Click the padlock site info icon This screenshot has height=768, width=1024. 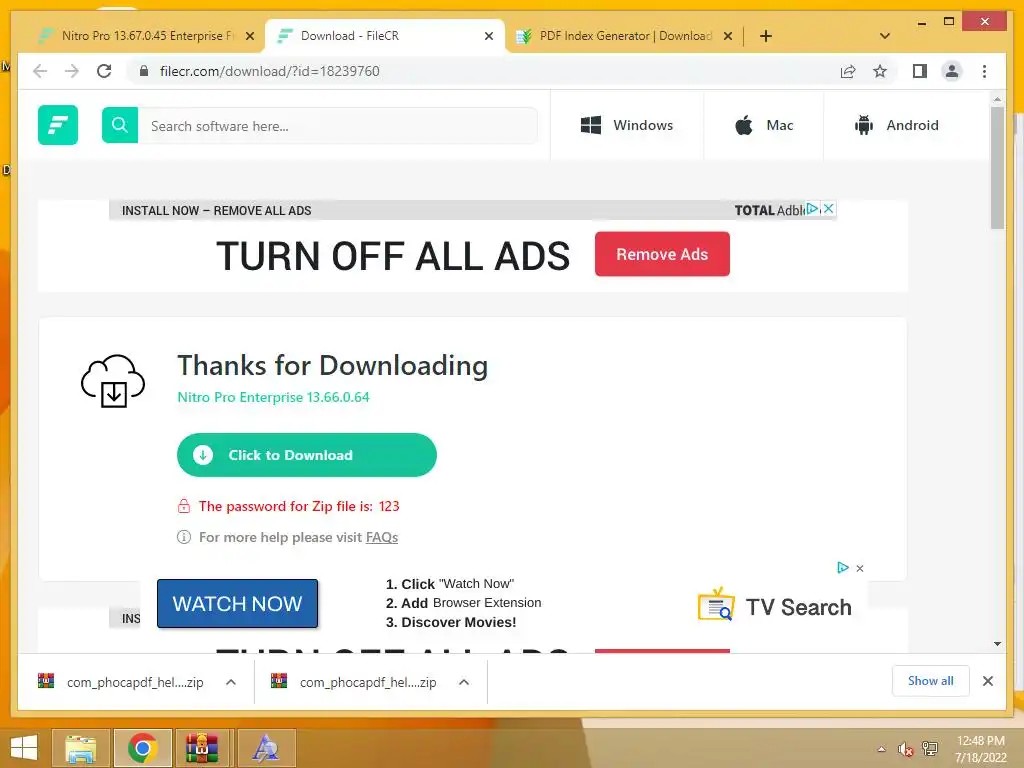(x=144, y=71)
